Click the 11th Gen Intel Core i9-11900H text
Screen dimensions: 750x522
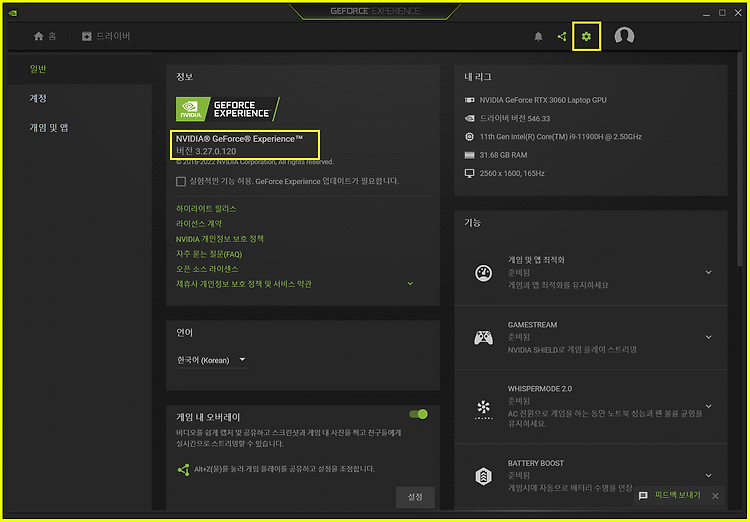[561, 137]
